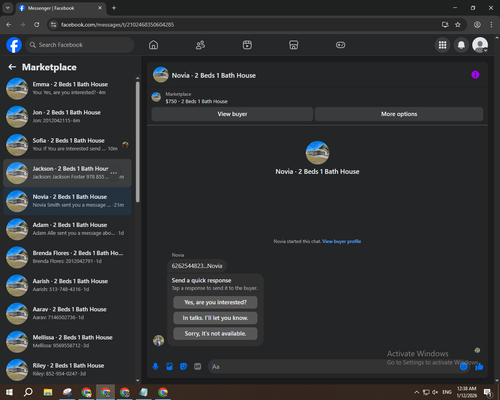Open the Friends icon in top navigation
The image size is (500, 400).
pos(200,45)
